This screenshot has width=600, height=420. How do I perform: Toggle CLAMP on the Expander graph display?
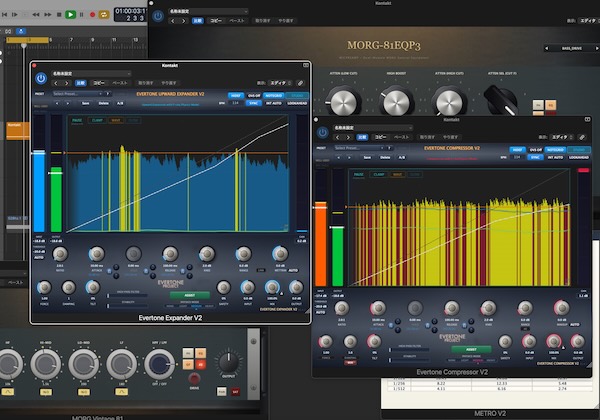coord(97,120)
